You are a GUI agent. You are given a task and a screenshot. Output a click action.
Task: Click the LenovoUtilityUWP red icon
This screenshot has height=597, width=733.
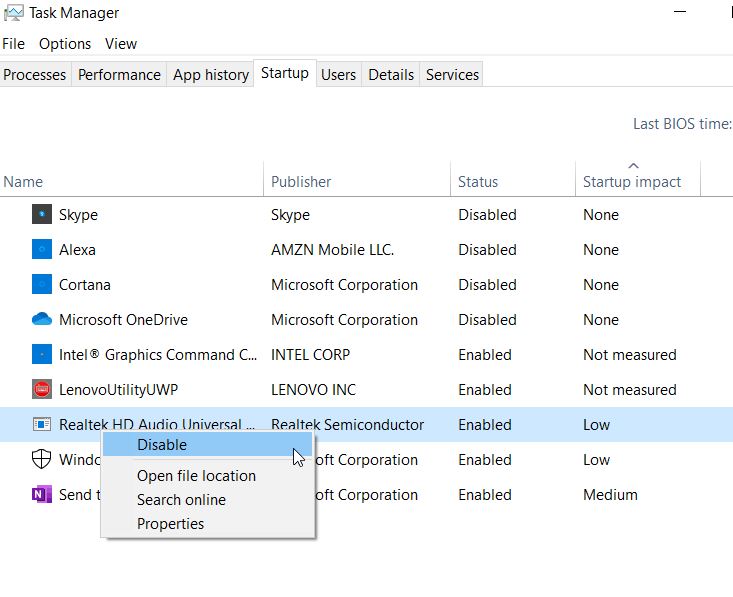point(42,389)
